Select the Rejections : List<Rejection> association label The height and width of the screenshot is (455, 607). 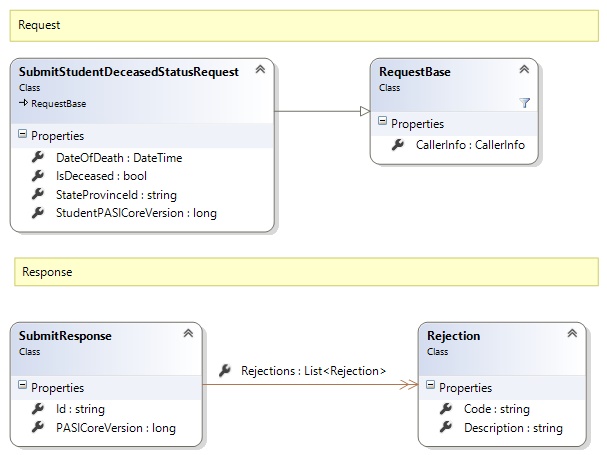tap(312, 371)
